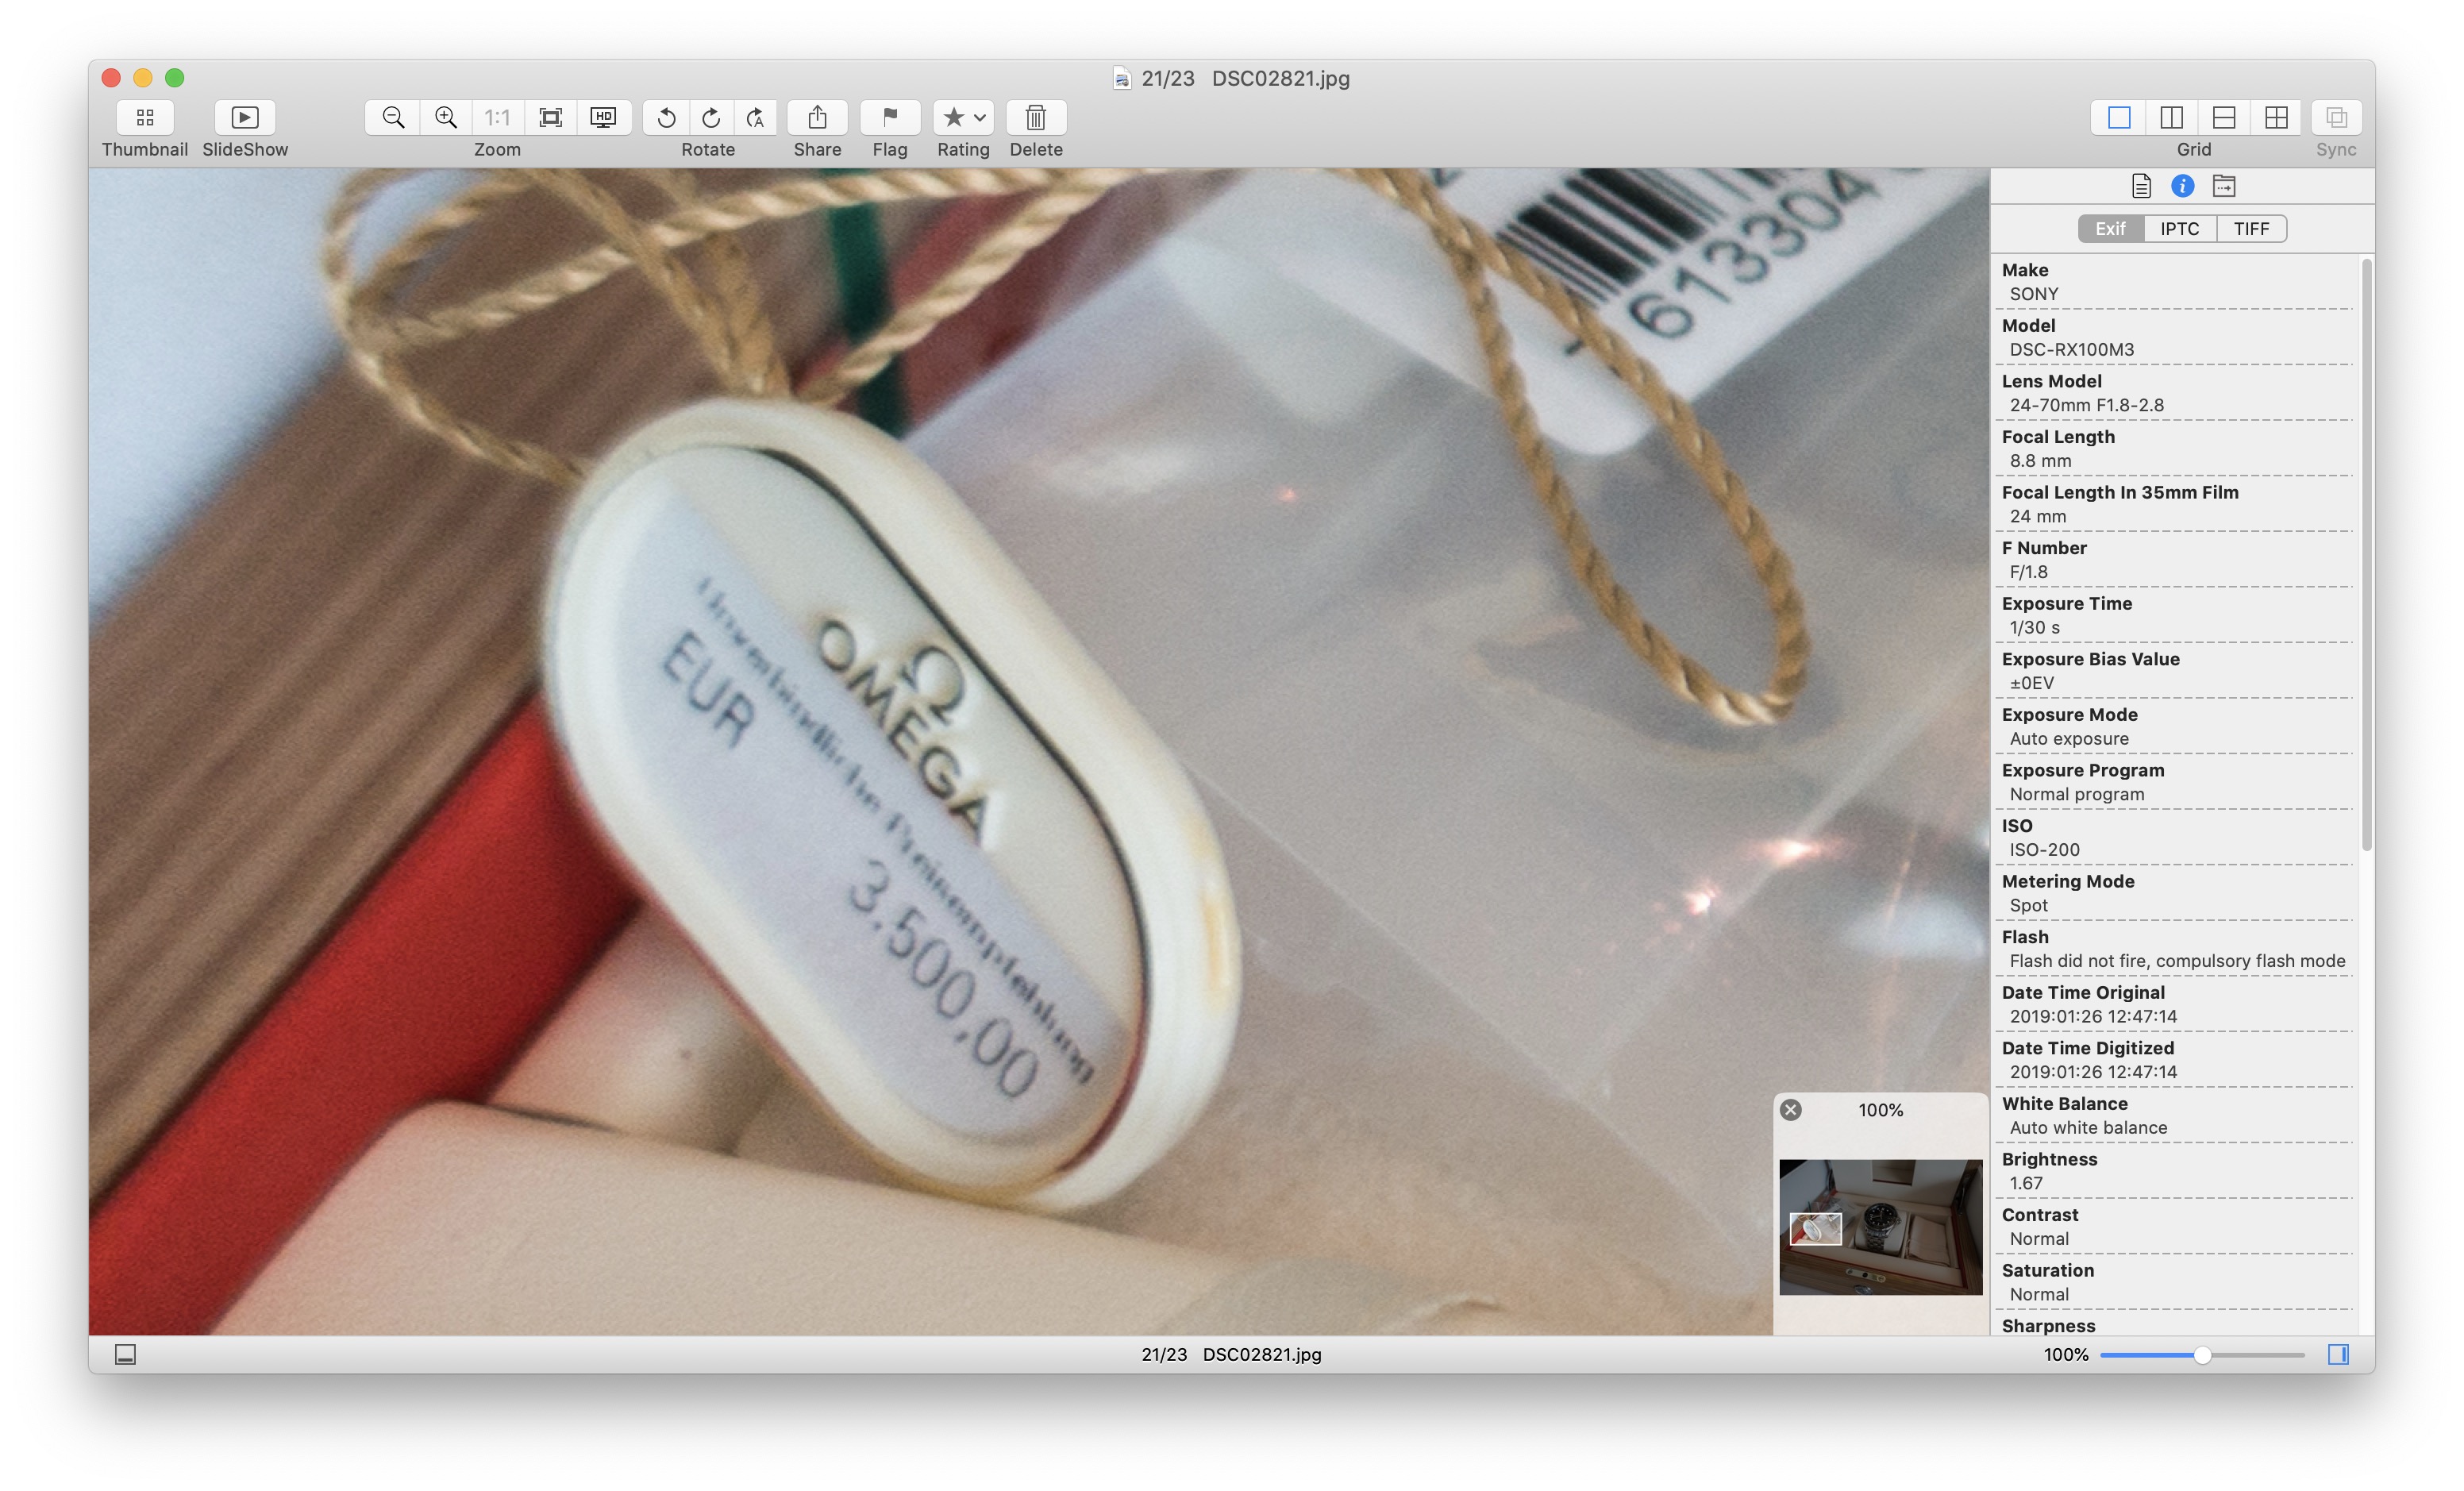Click the zoom in magnifier
The width and height of the screenshot is (2464, 1491).
446,118
